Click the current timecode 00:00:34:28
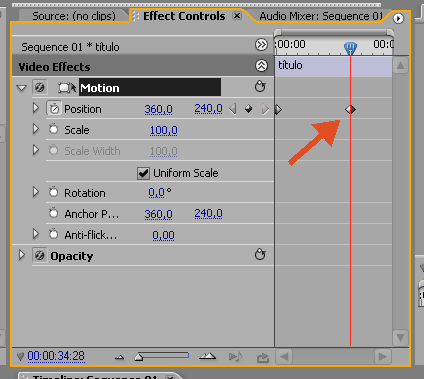424x379 pixels. [56, 356]
